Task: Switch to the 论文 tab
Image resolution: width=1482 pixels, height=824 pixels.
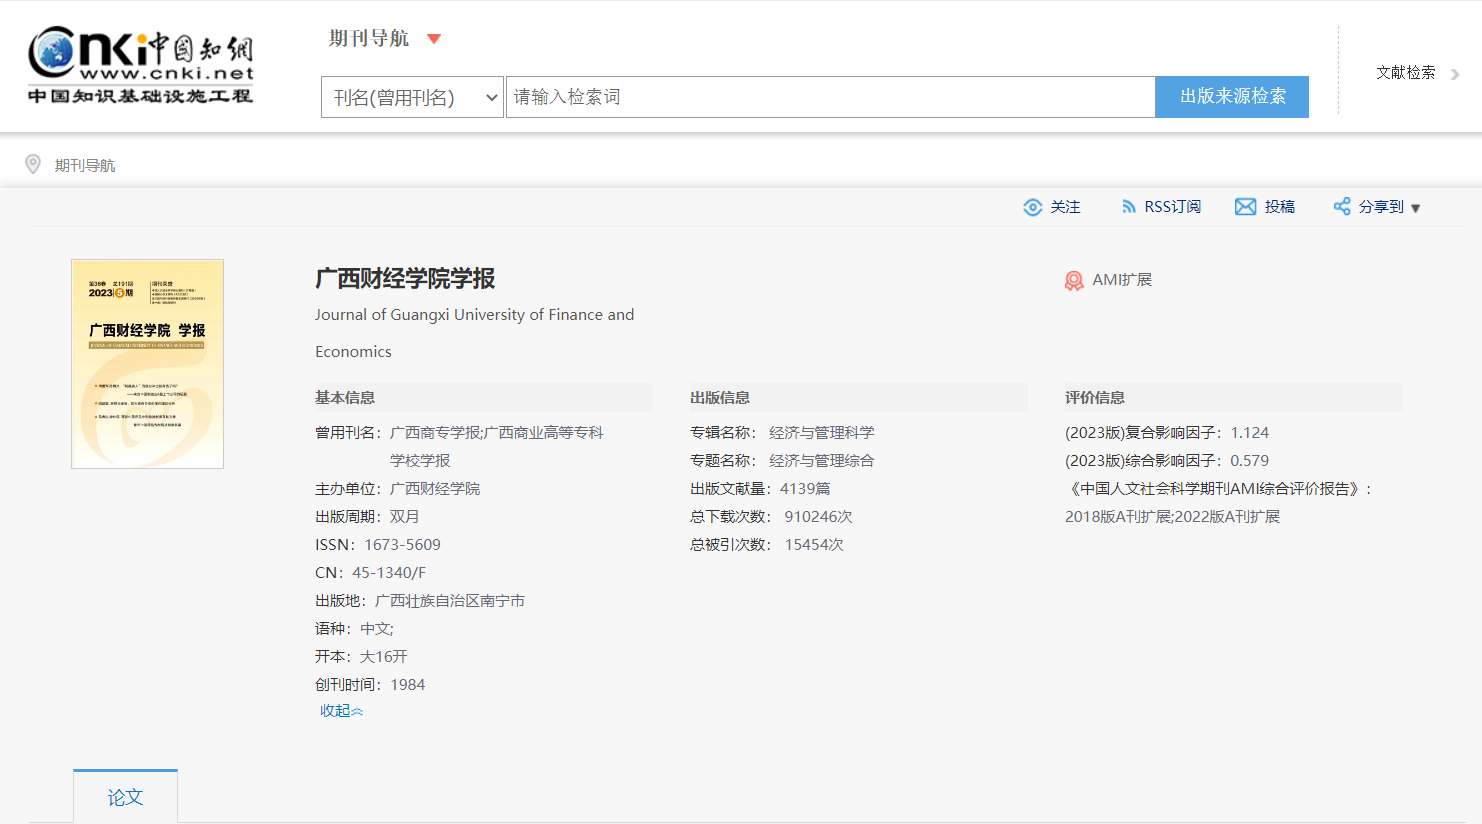Action: point(125,797)
